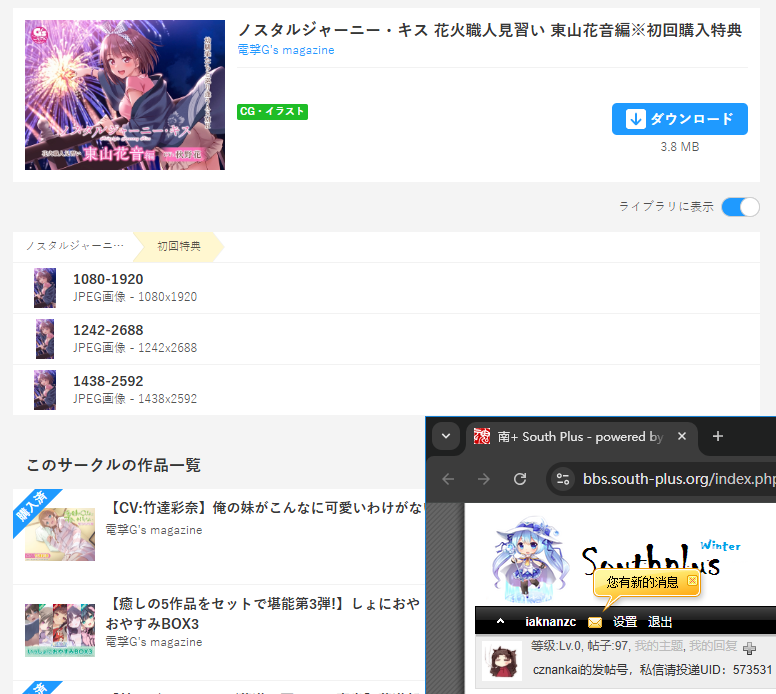776x694 pixels.
Task: Open the 1080-1920 JPEG file row
Action: [386, 288]
